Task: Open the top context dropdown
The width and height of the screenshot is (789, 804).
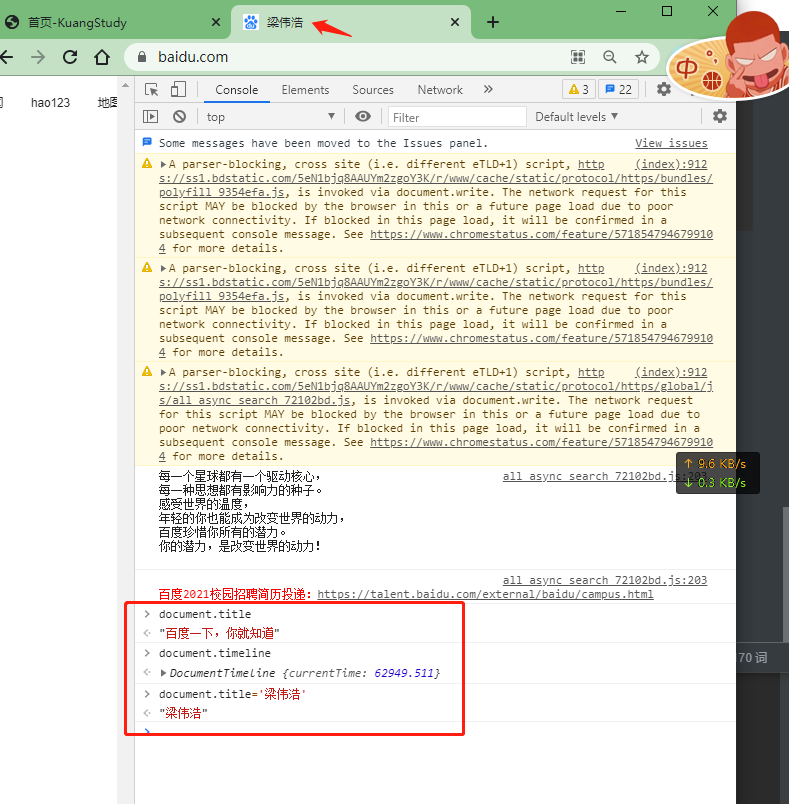Action: pos(270,117)
